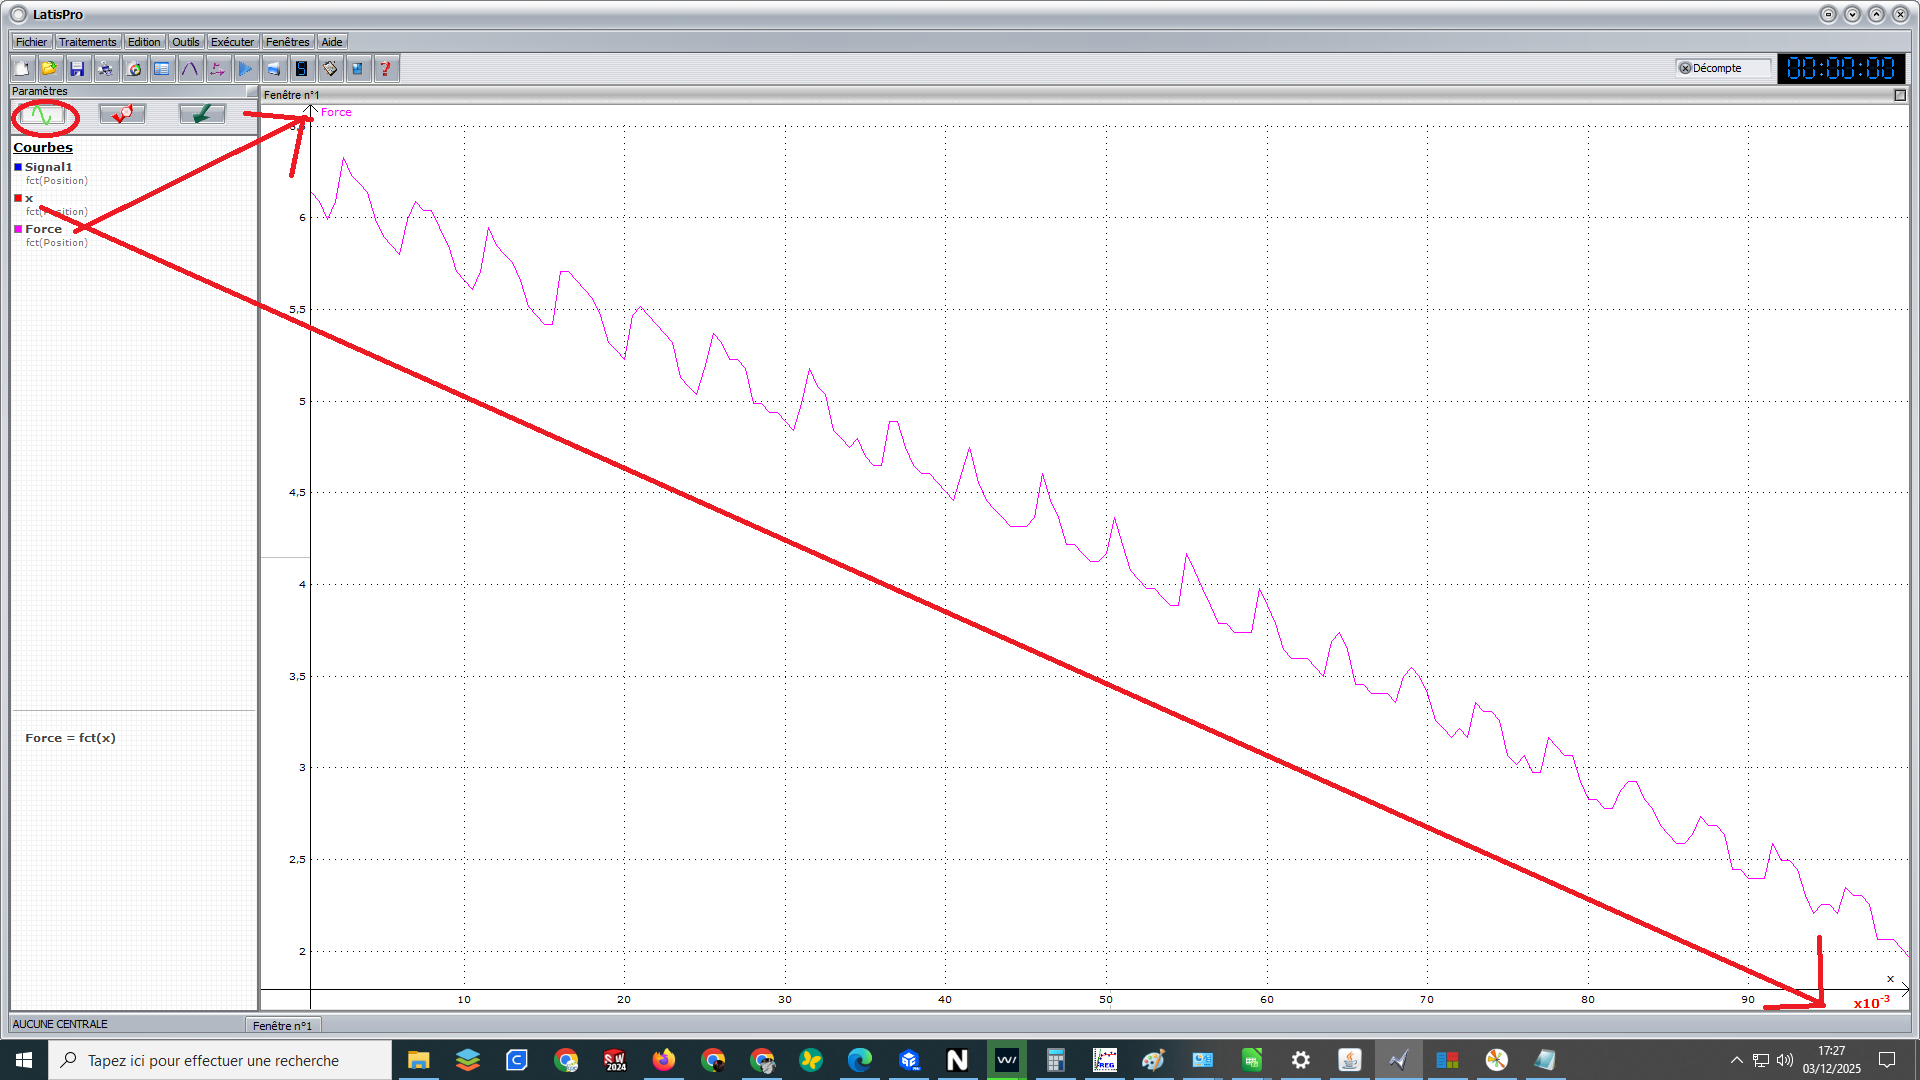Toggle the Décompte radio option
The height and width of the screenshot is (1080, 1920).
[x=1685, y=68]
